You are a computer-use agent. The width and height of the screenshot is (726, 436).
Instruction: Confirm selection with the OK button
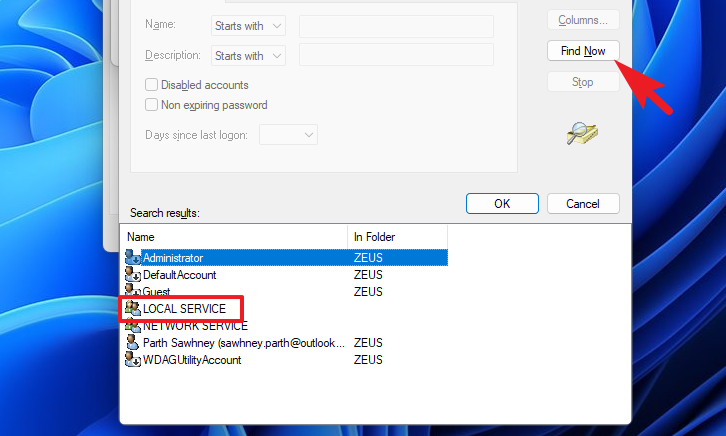502,204
